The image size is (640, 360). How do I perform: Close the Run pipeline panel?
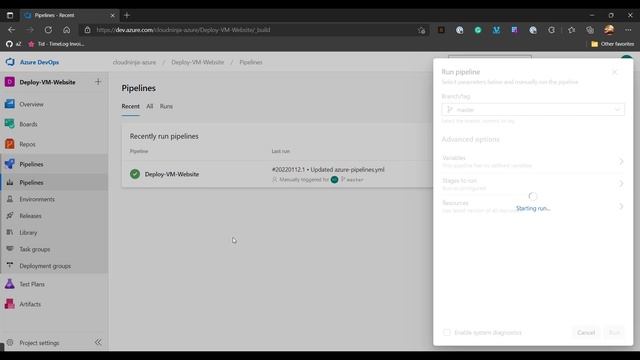(615, 72)
